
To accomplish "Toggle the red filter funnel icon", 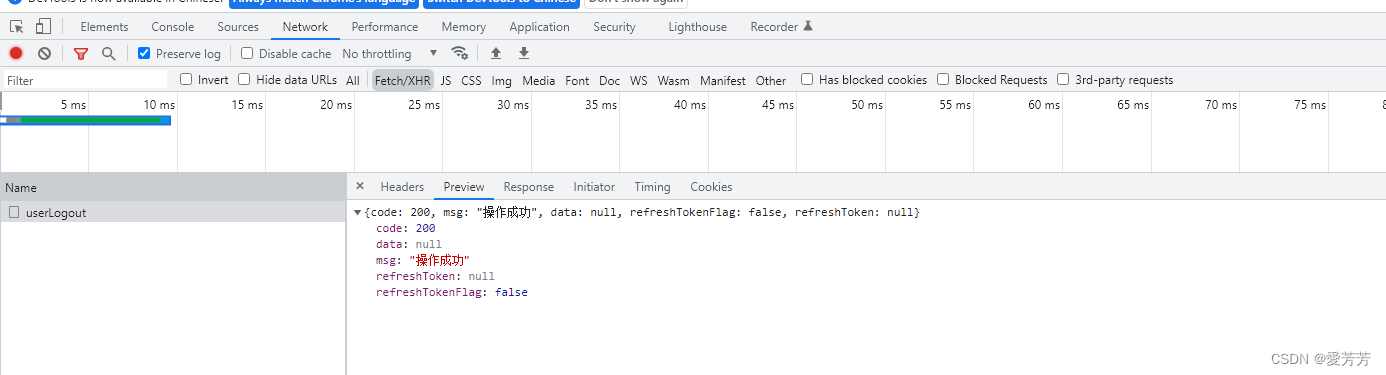I will click(81, 53).
